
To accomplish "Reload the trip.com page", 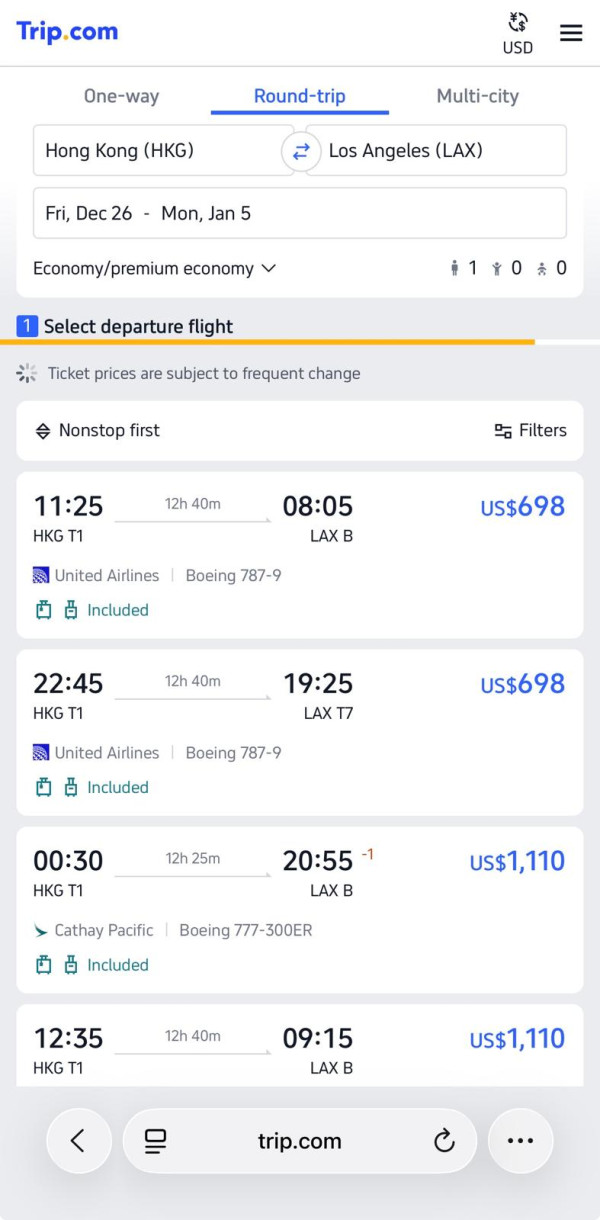I will coord(444,1141).
